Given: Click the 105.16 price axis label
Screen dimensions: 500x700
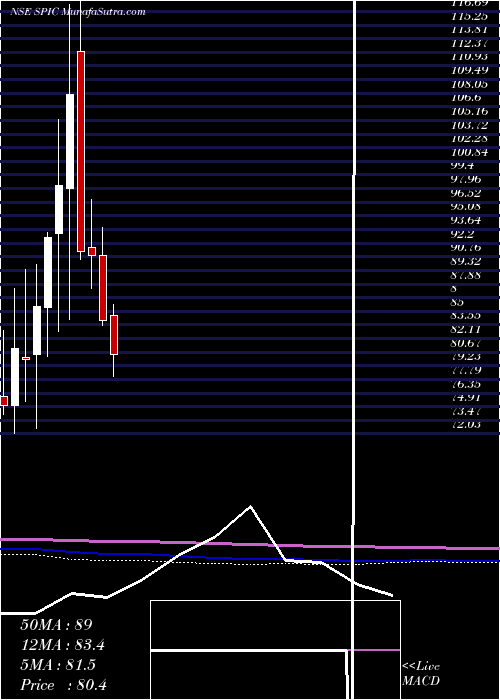Looking at the screenshot, I should click(x=470, y=111).
